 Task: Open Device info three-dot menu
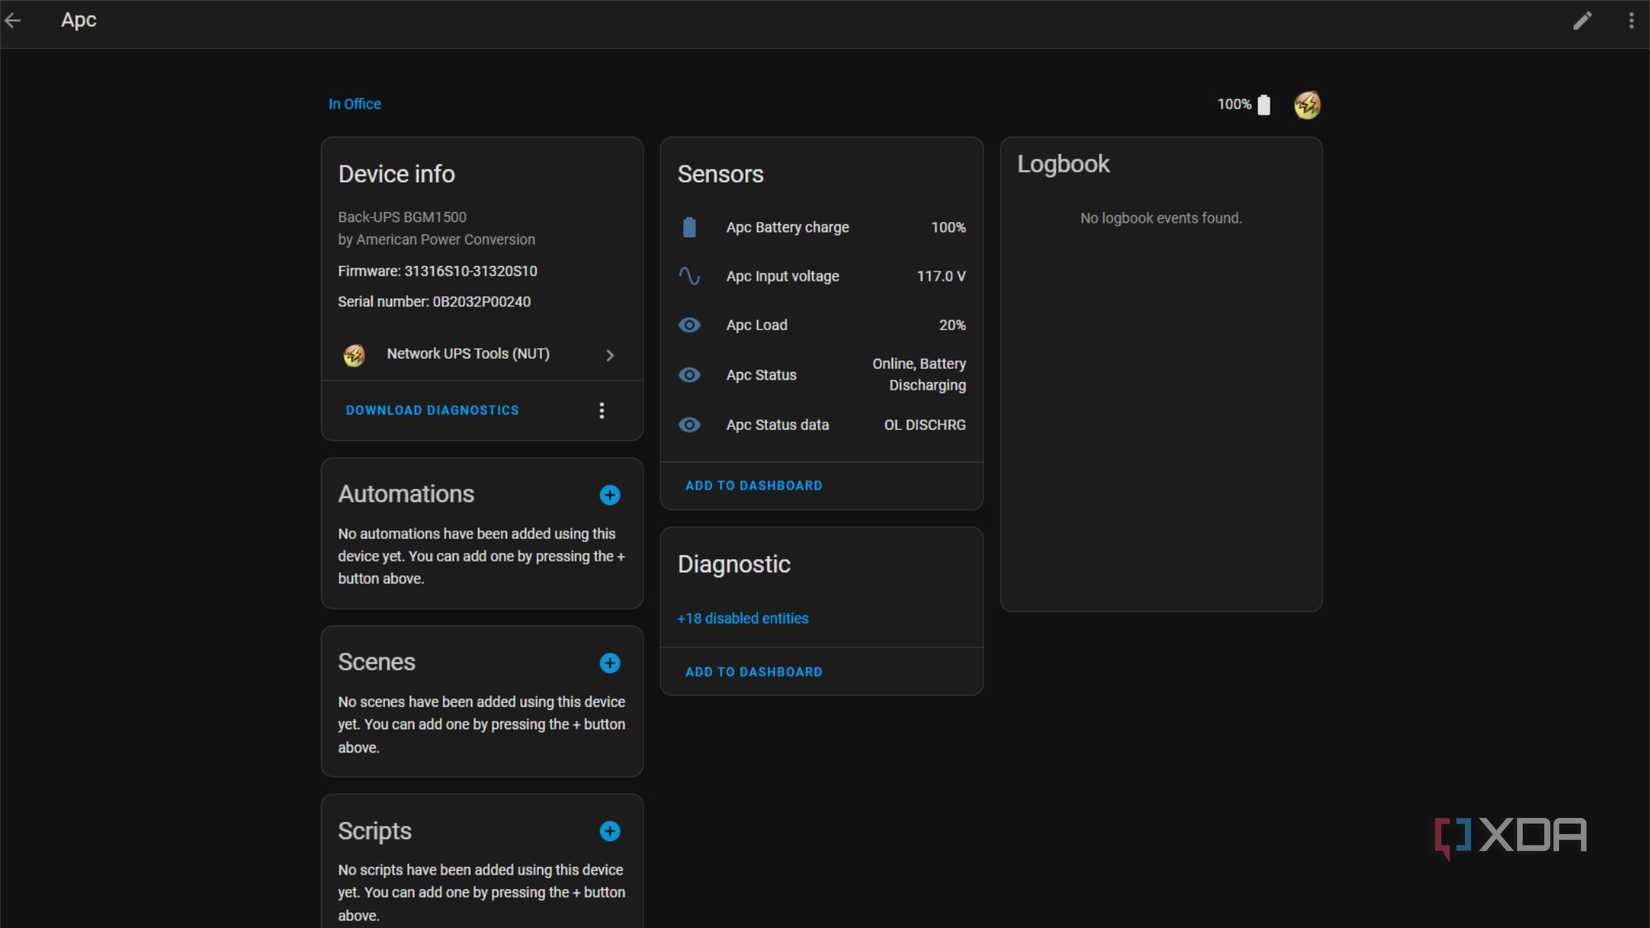point(601,411)
